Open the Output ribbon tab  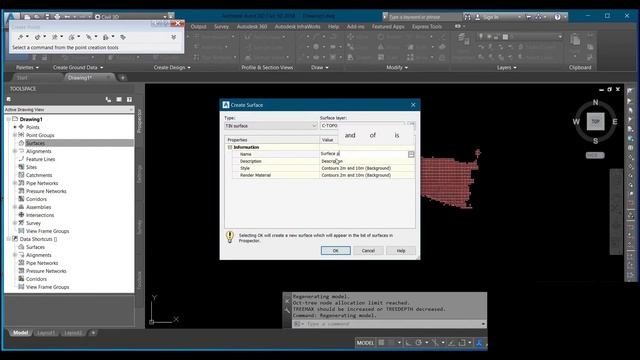(x=198, y=27)
